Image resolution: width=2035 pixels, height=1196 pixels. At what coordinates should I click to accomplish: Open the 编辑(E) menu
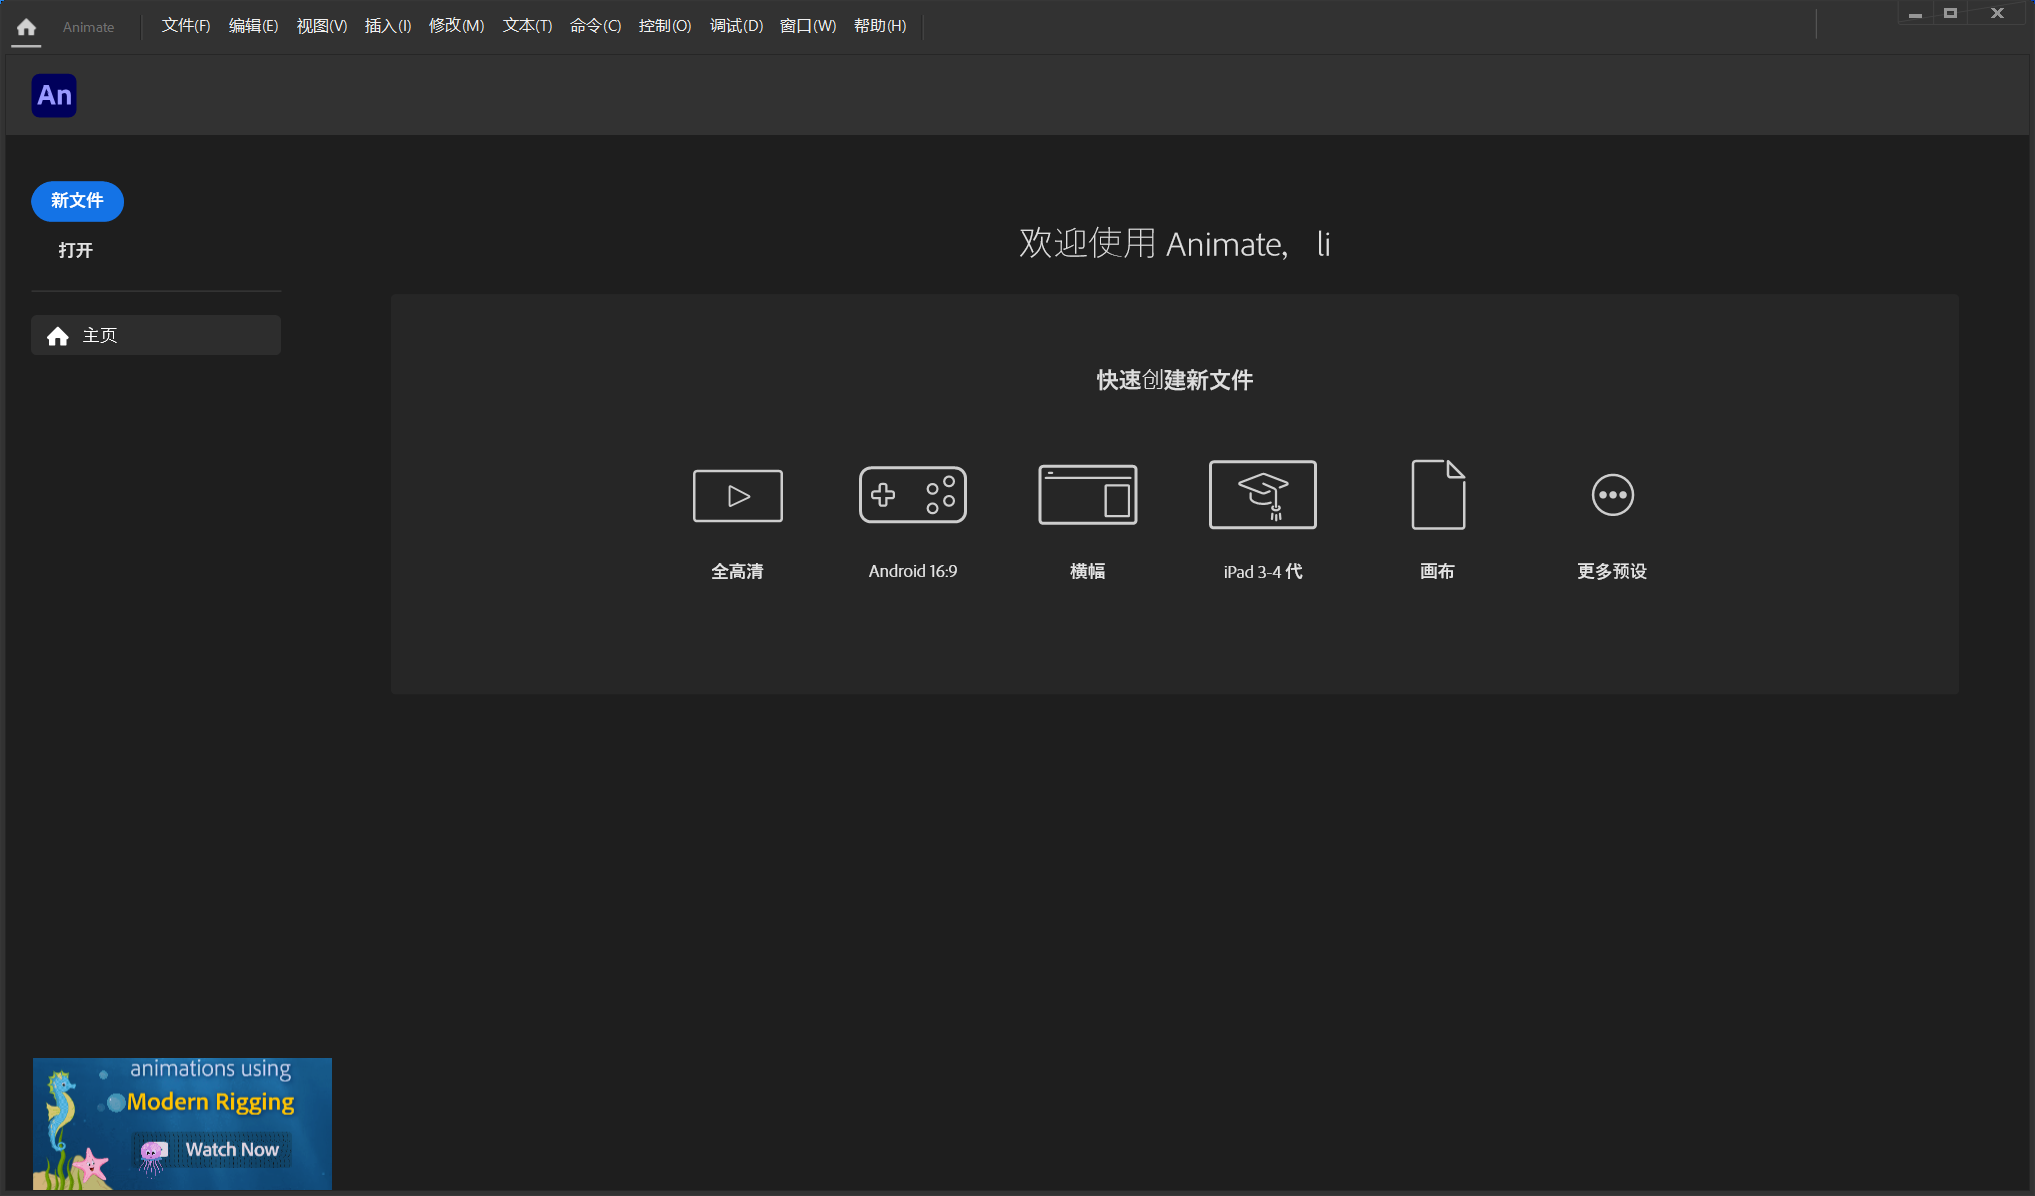click(253, 26)
